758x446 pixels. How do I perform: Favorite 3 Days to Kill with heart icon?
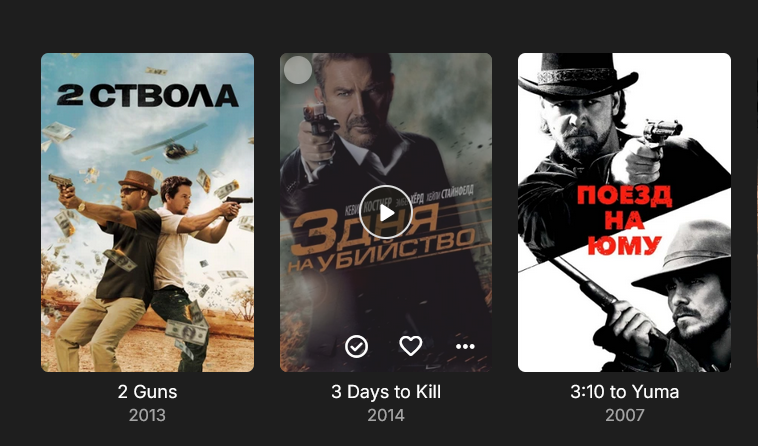click(x=411, y=346)
